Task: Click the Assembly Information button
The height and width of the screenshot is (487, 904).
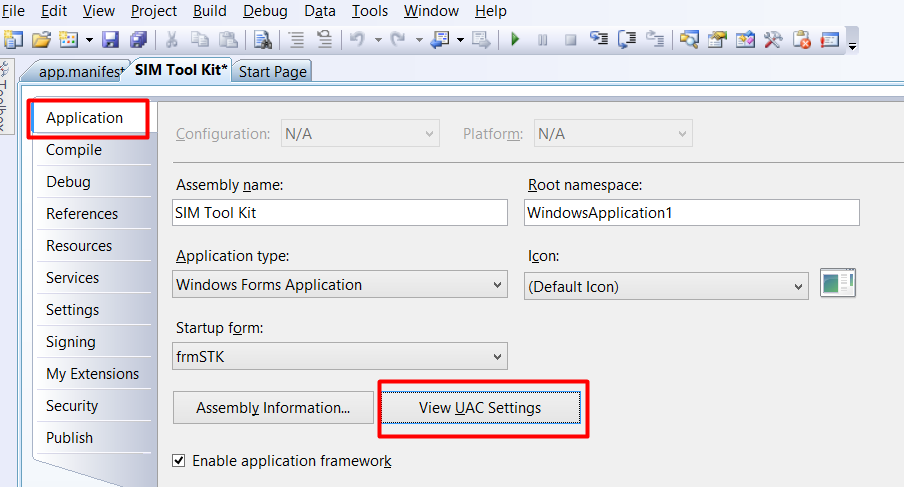Action: 273,408
